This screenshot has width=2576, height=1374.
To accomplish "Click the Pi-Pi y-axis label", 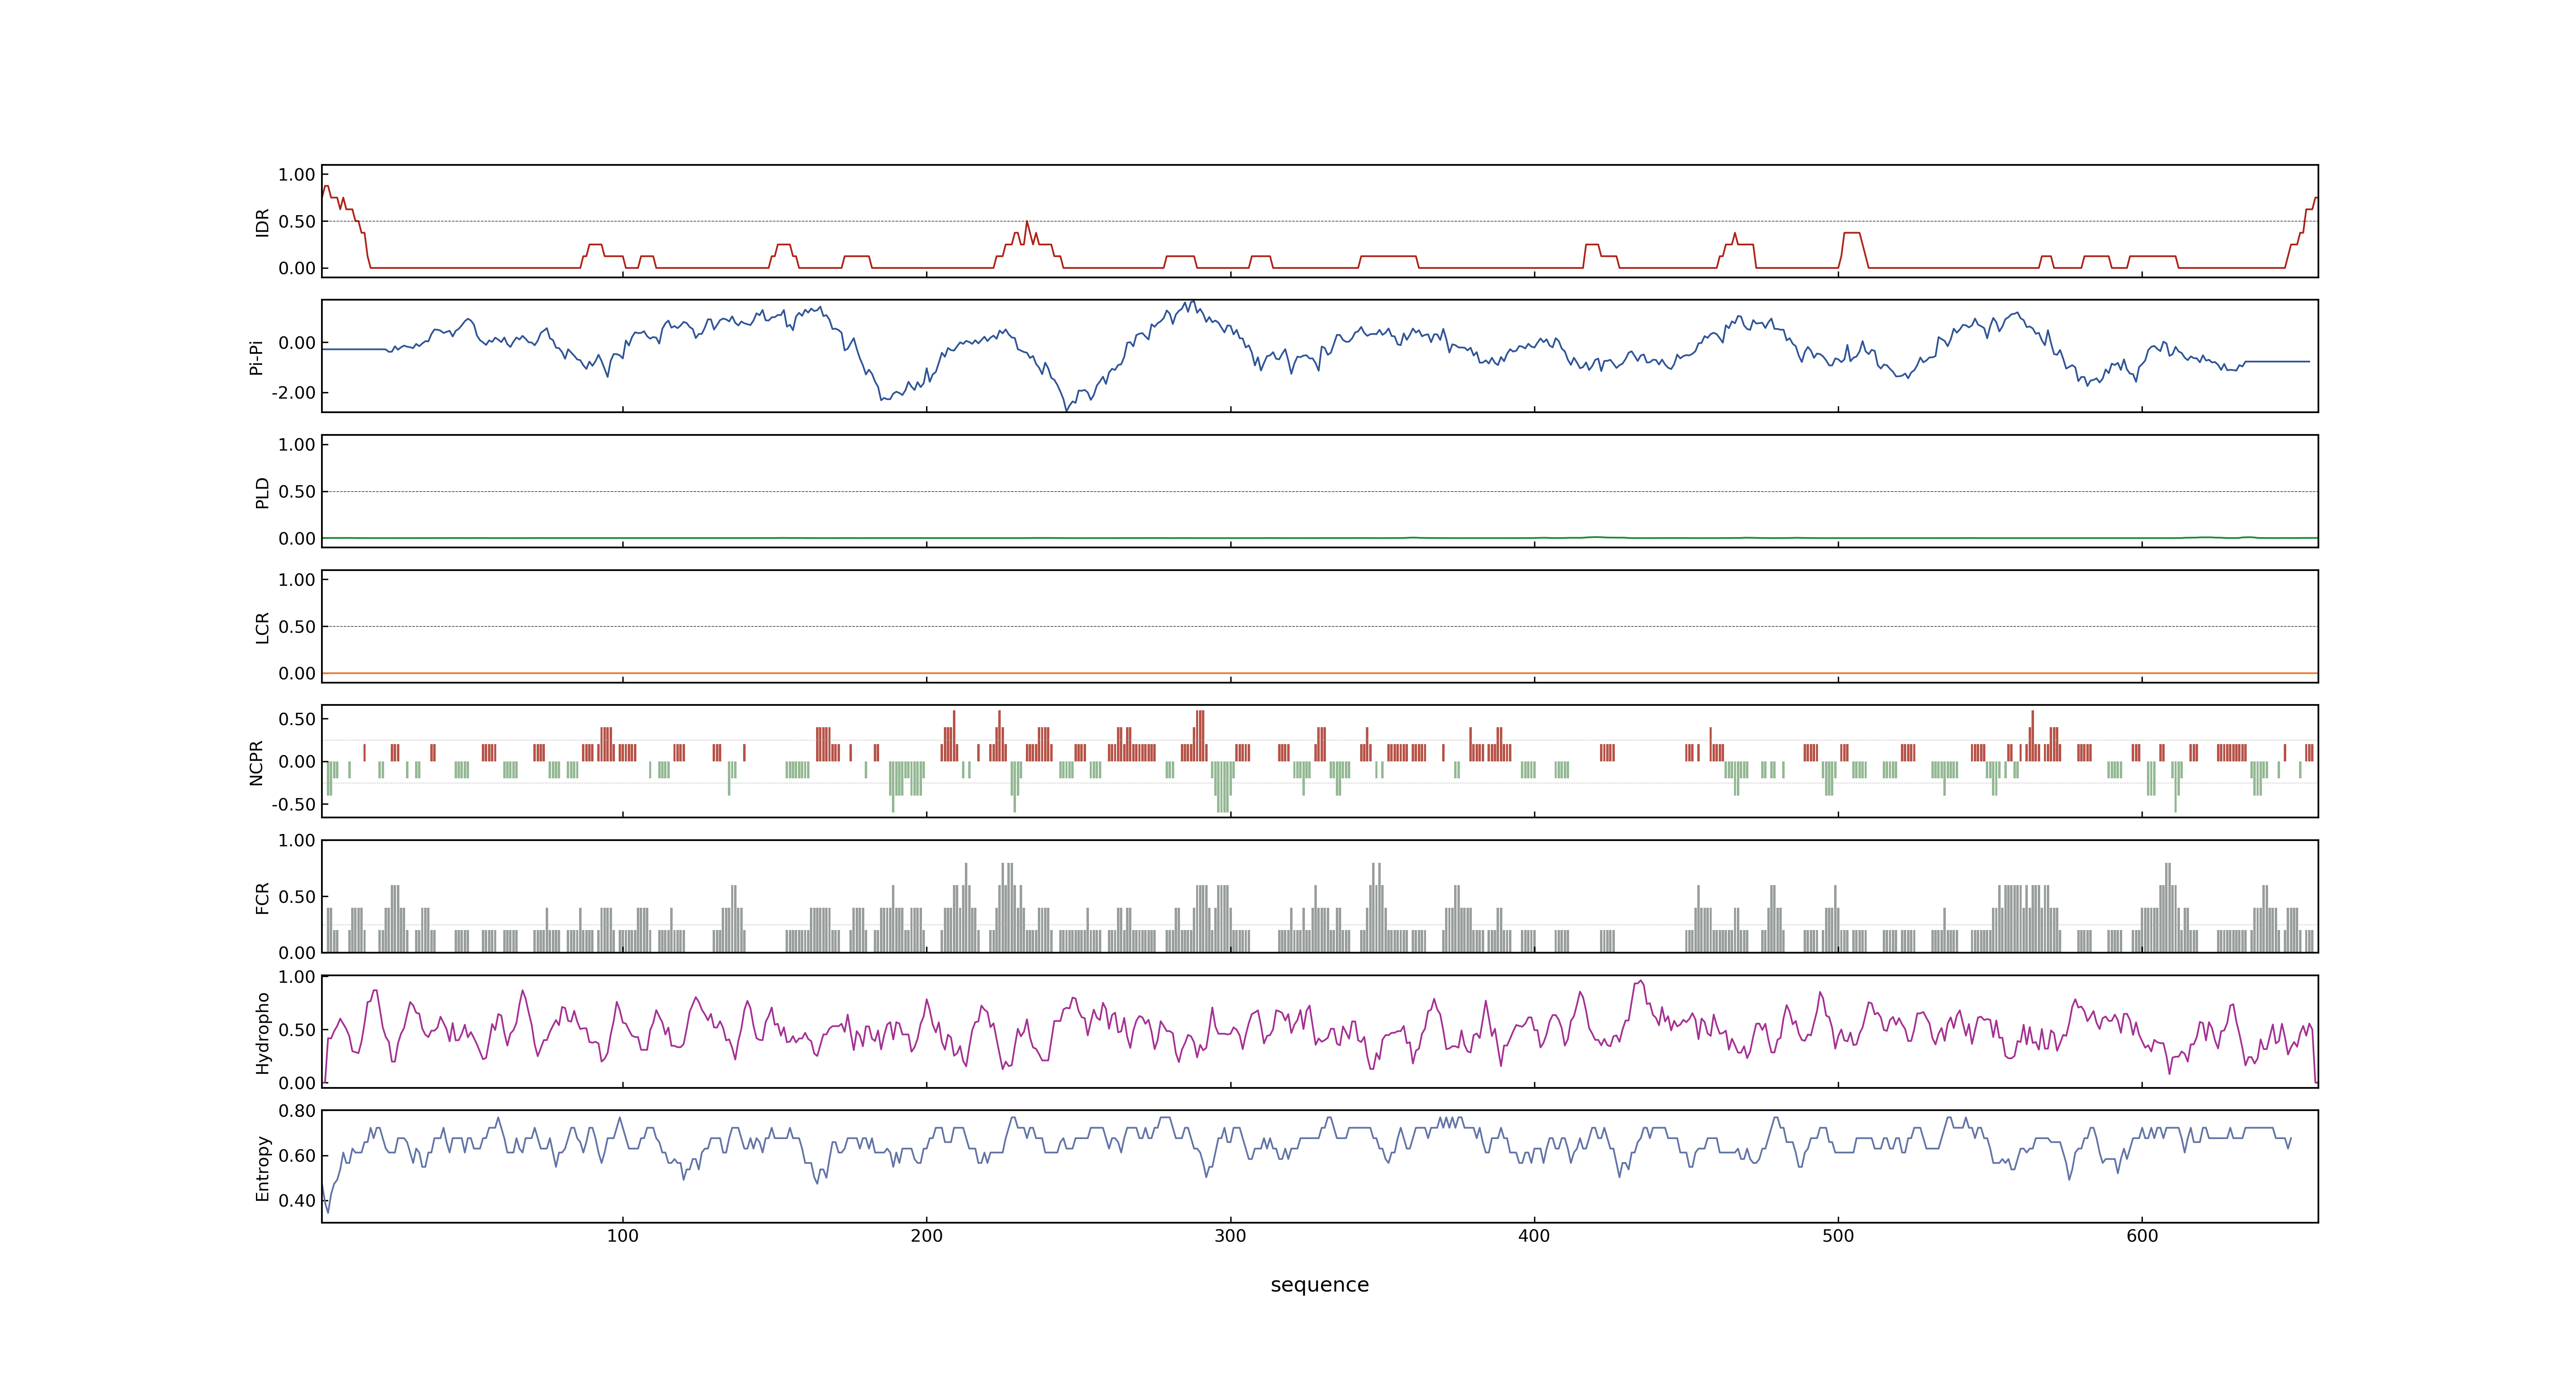I will 256,357.
